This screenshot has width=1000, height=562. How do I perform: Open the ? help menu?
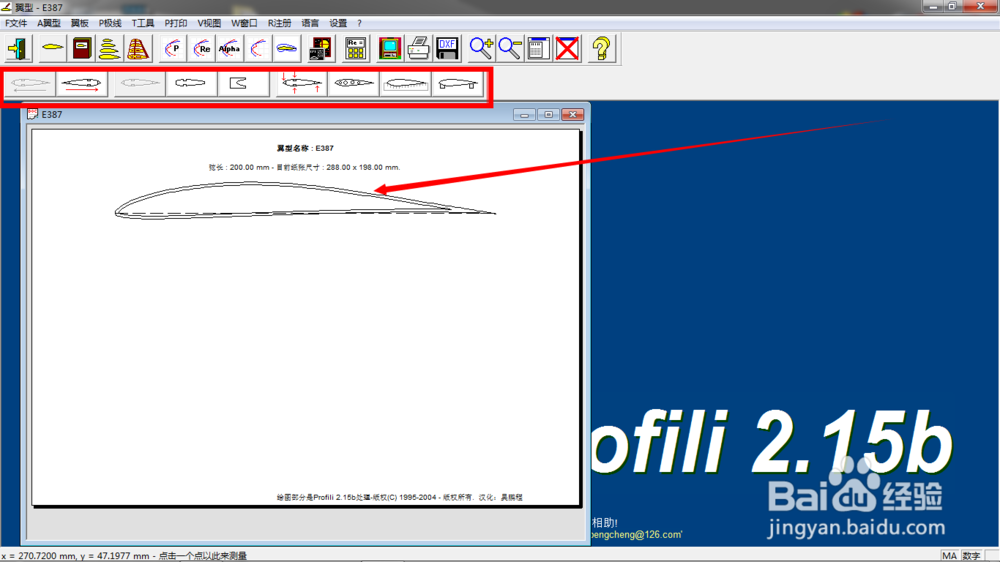point(359,23)
